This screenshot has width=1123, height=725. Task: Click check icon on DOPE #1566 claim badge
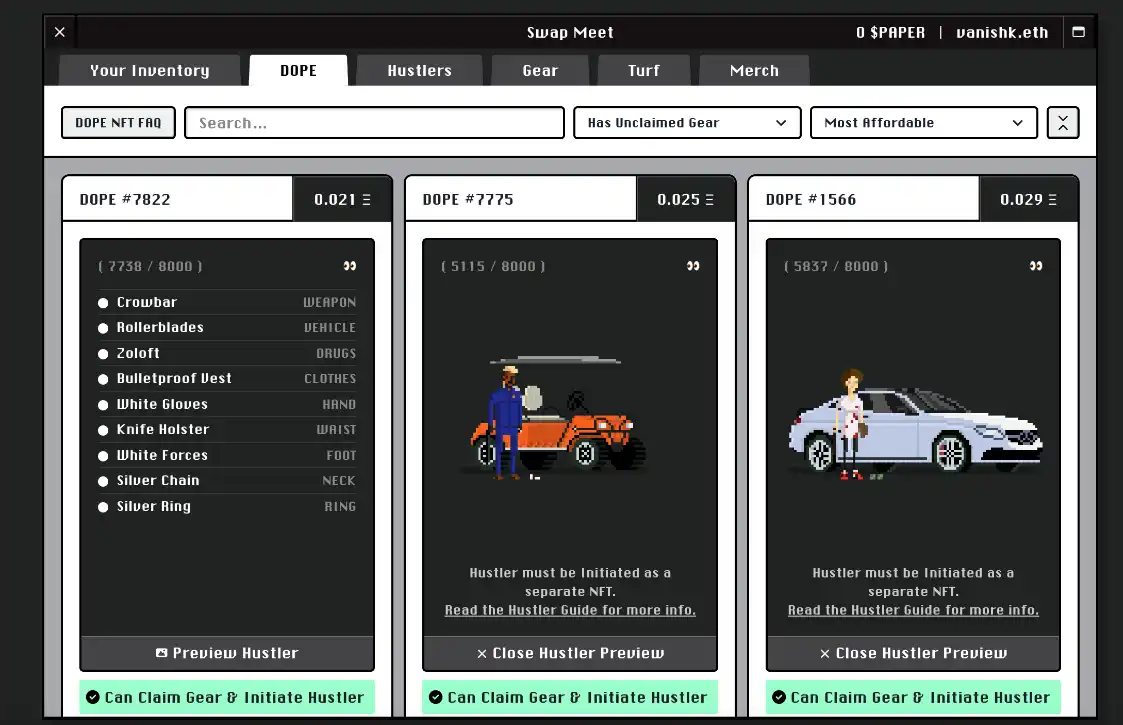[779, 697]
